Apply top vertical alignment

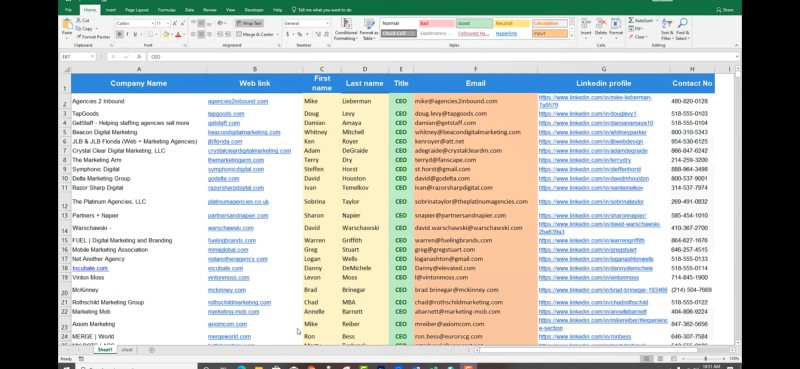[x=193, y=23]
